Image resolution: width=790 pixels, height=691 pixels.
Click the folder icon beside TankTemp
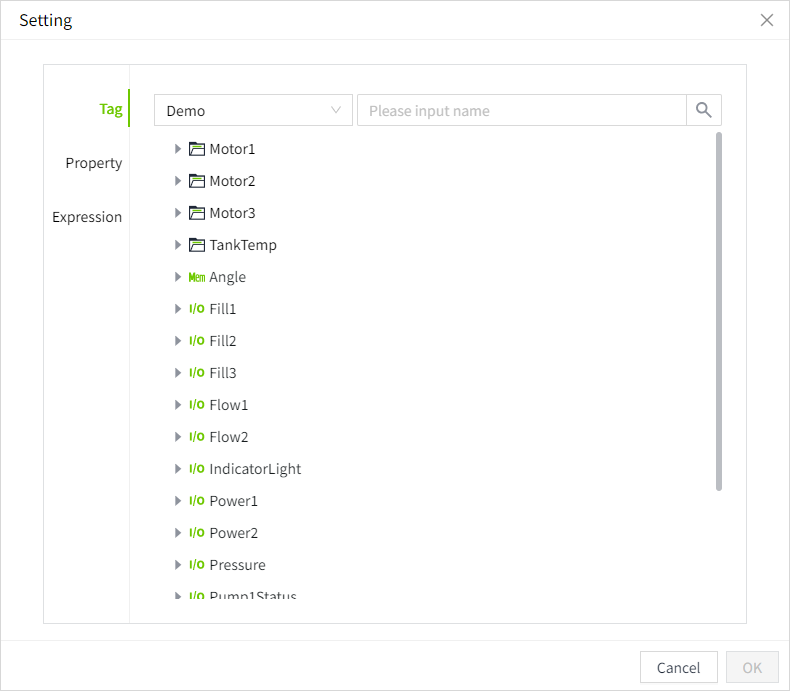pos(196,245)
